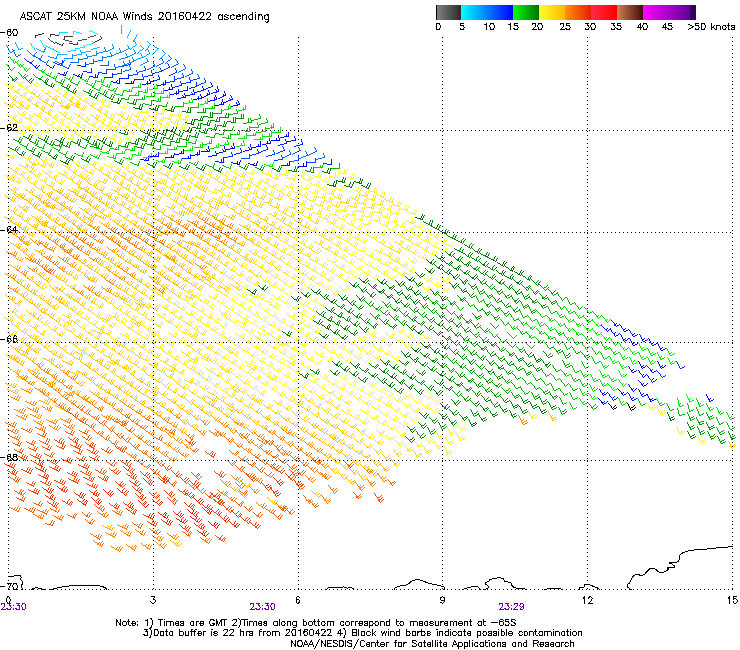Click the longitude axis label '12'
Image resolution: width=740 pixels, height=650 pixels.
(587, 600)
